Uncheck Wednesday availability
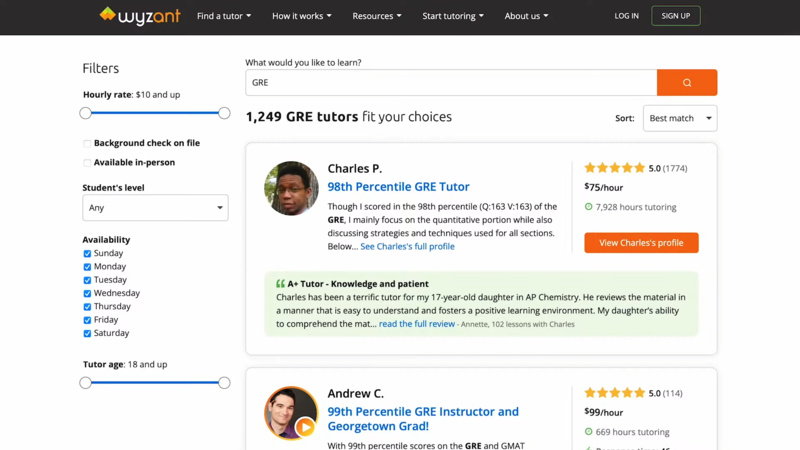The image size is (800, 450). coord(87,293)
